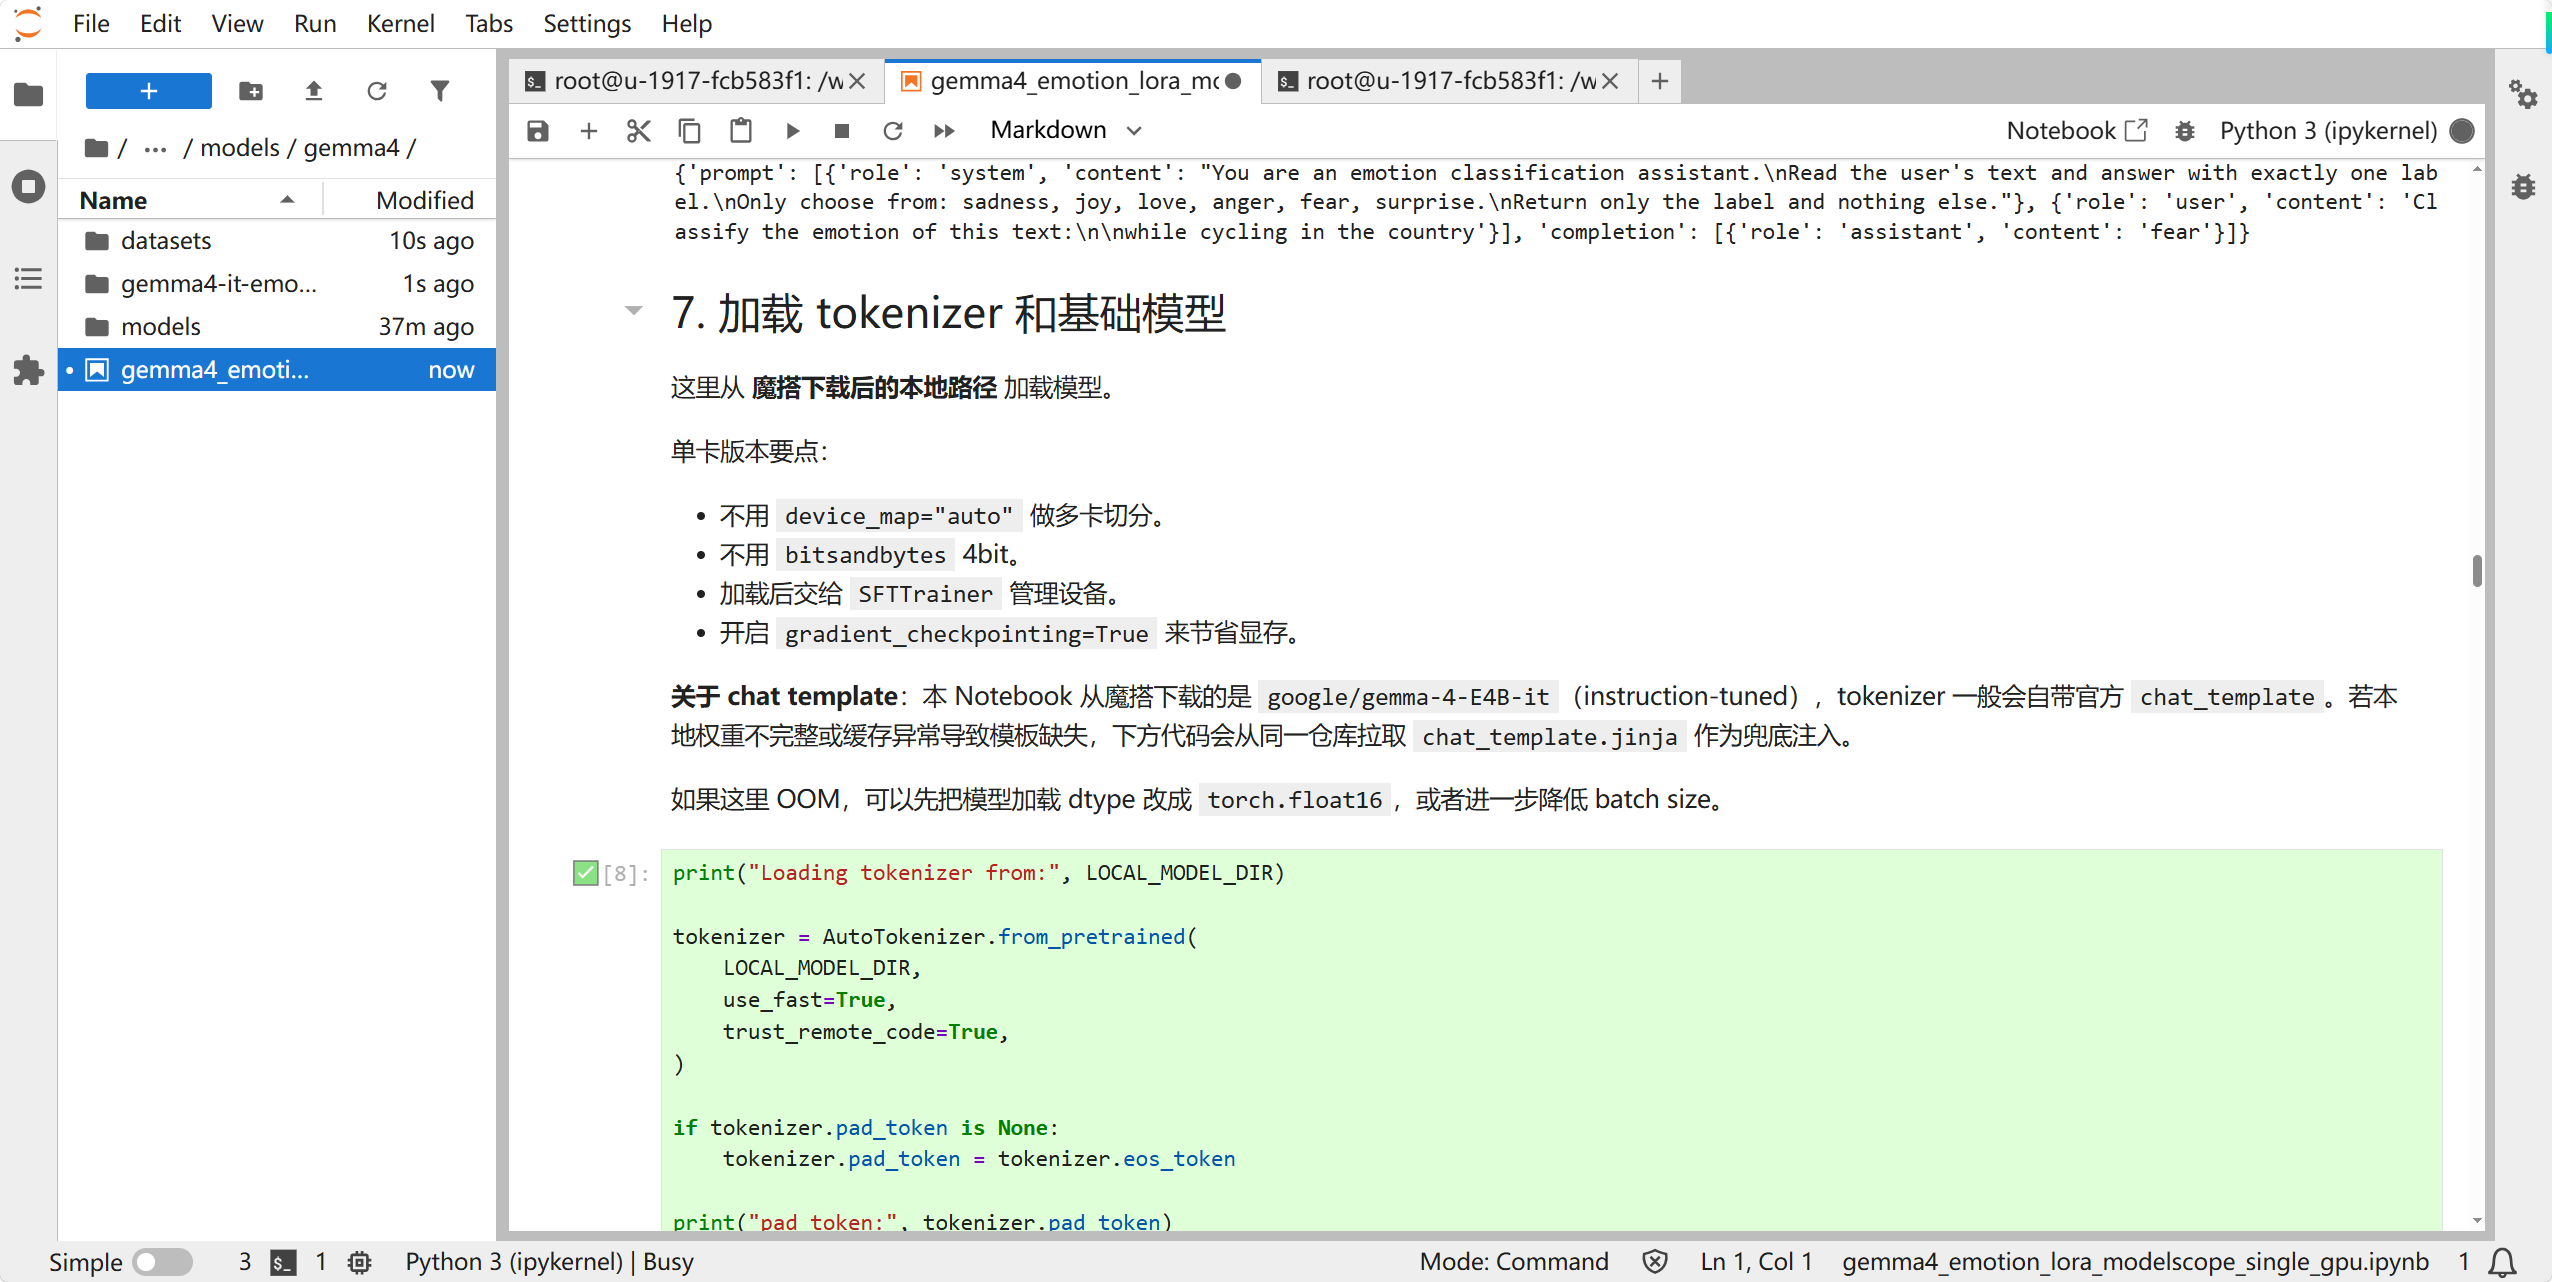Click the cell 8 execution status check
The width and height of the screenshot is (2552, 1282).
pos(585,873)
